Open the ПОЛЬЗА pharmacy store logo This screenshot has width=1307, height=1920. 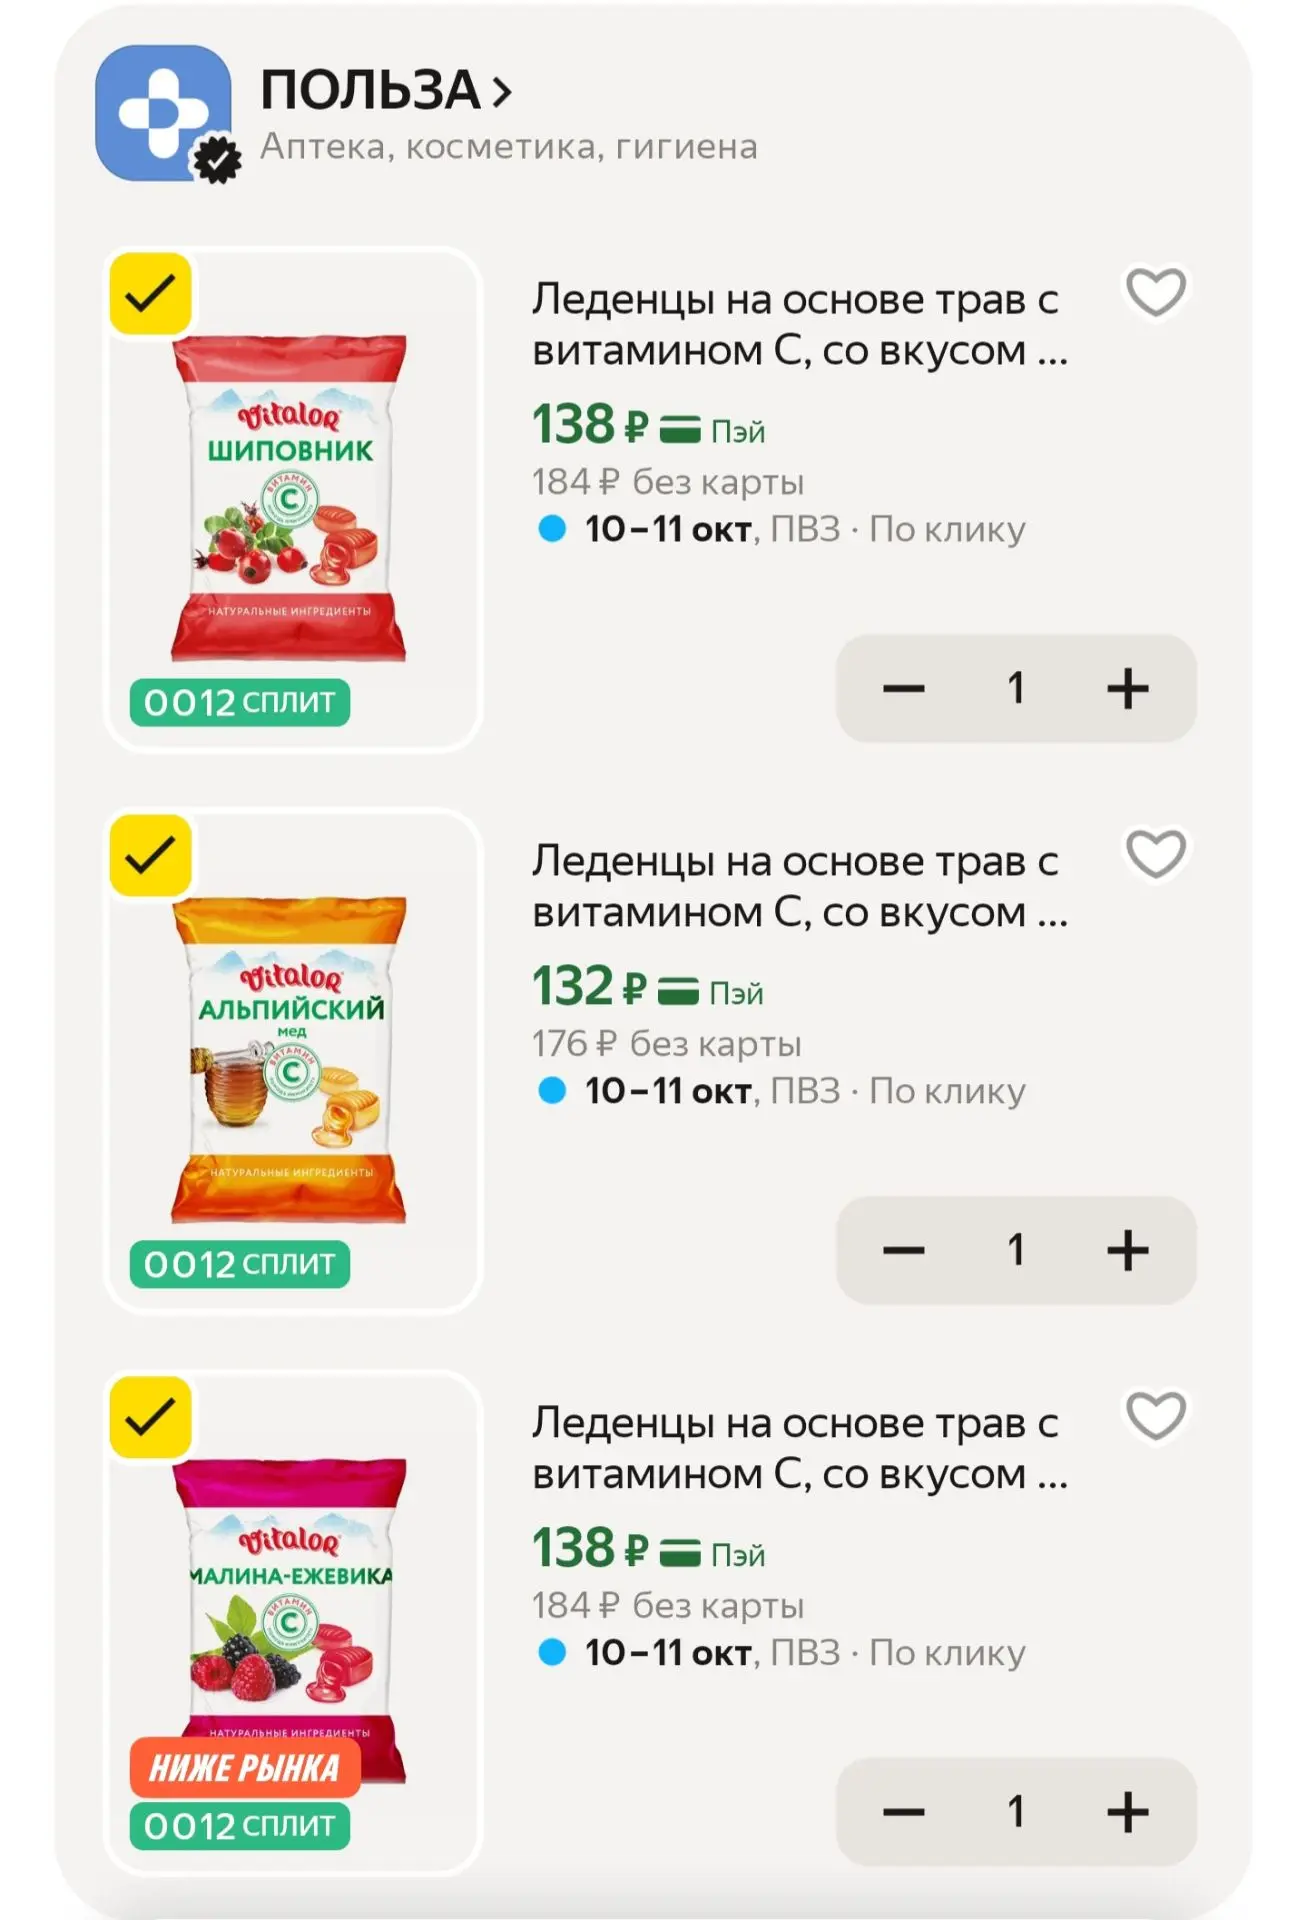click(x=164, y=113)
